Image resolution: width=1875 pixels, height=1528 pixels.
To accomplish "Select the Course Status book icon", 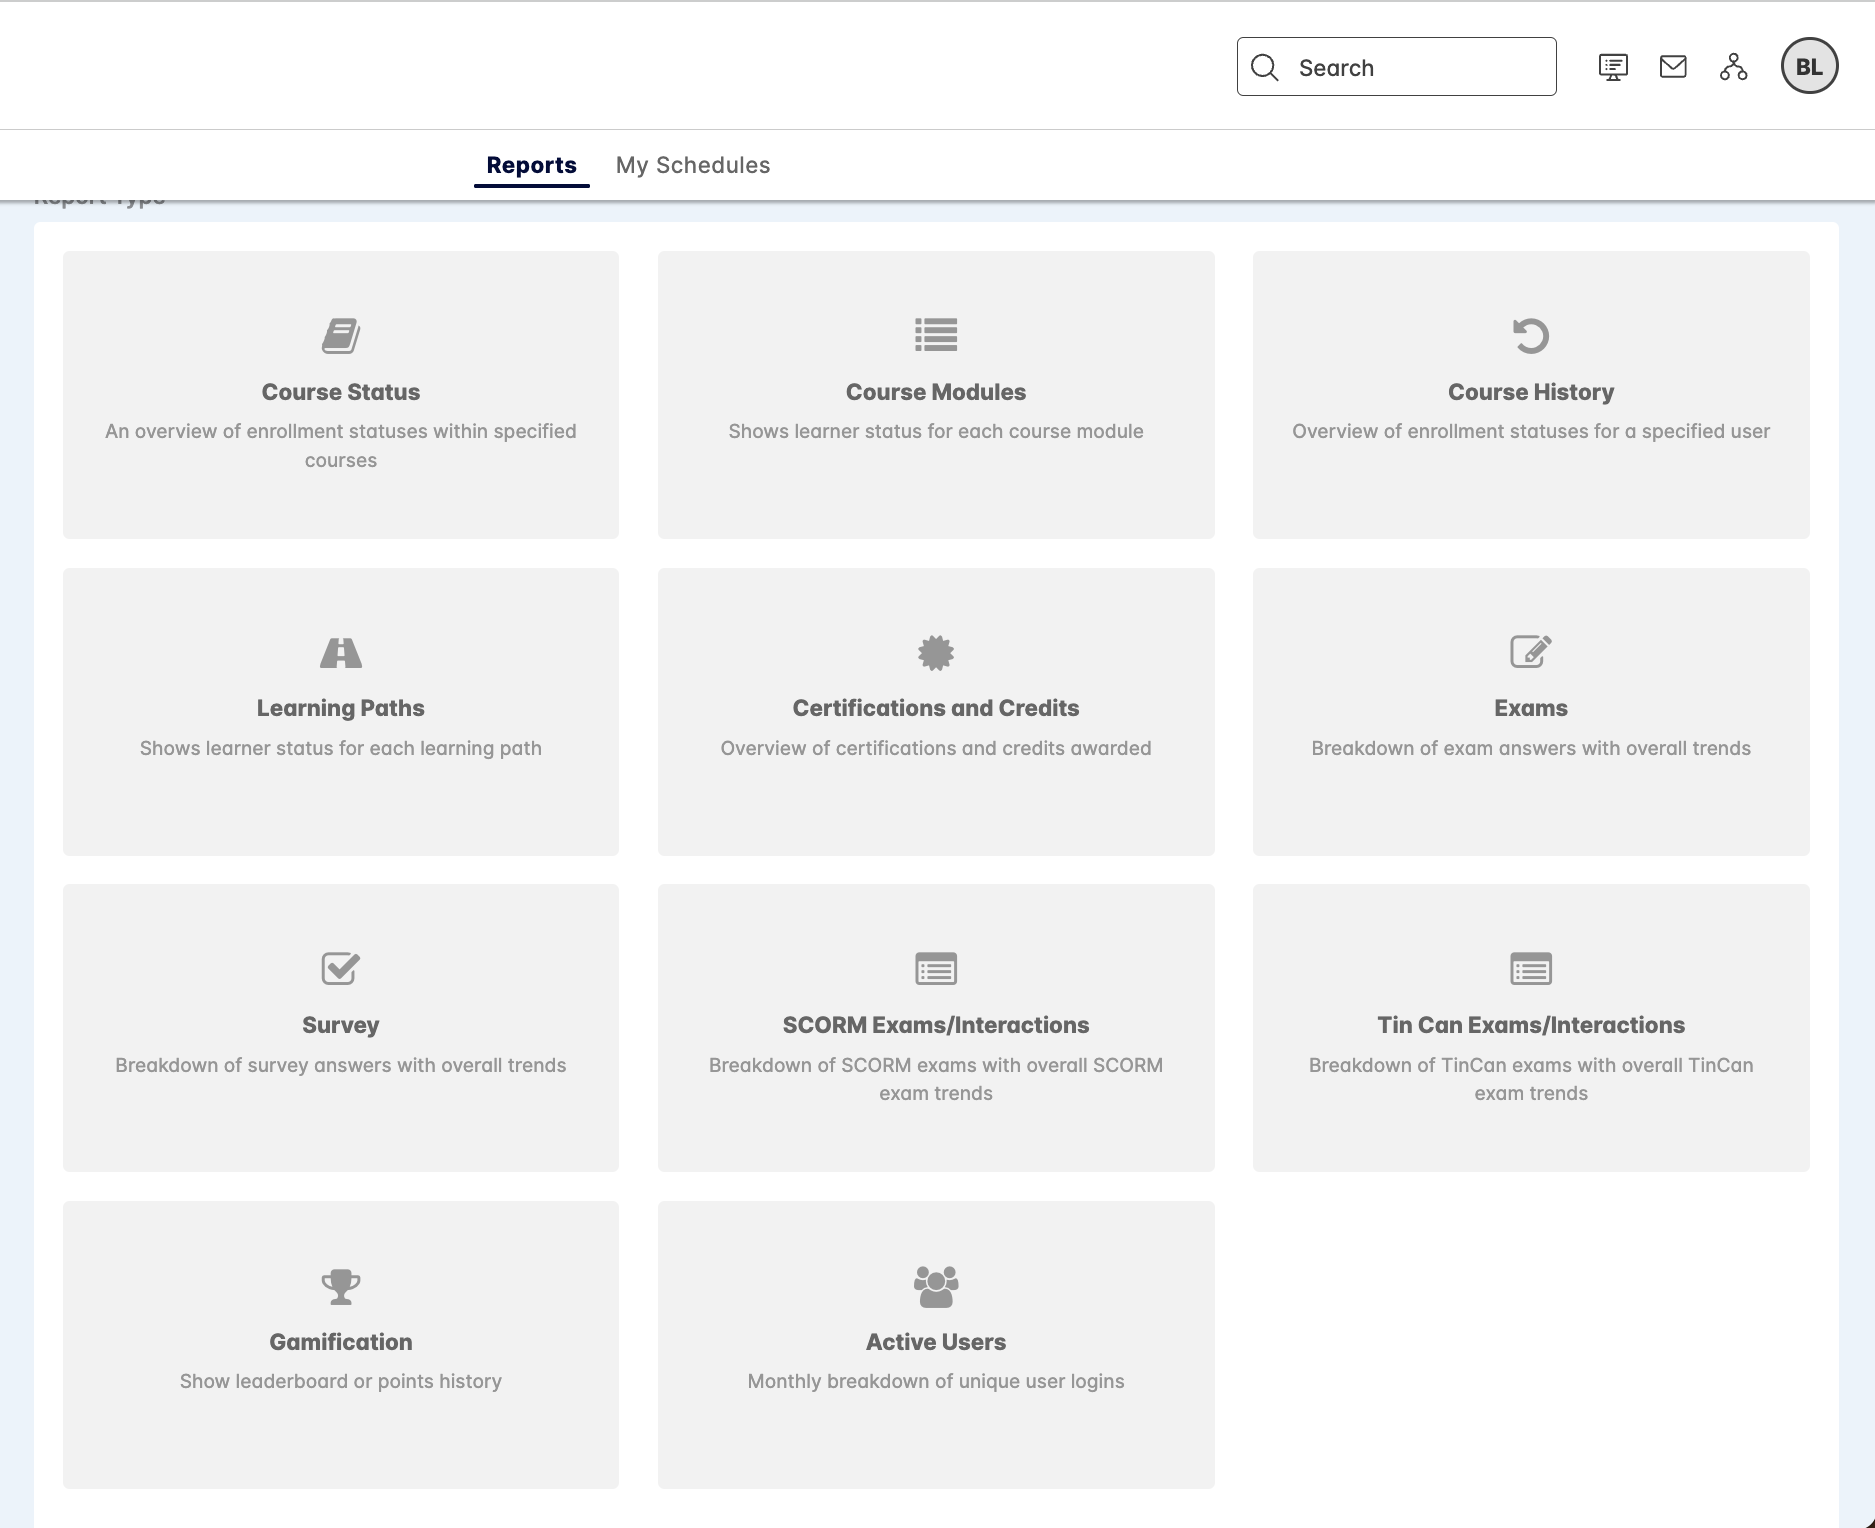I will click(340, 336).
